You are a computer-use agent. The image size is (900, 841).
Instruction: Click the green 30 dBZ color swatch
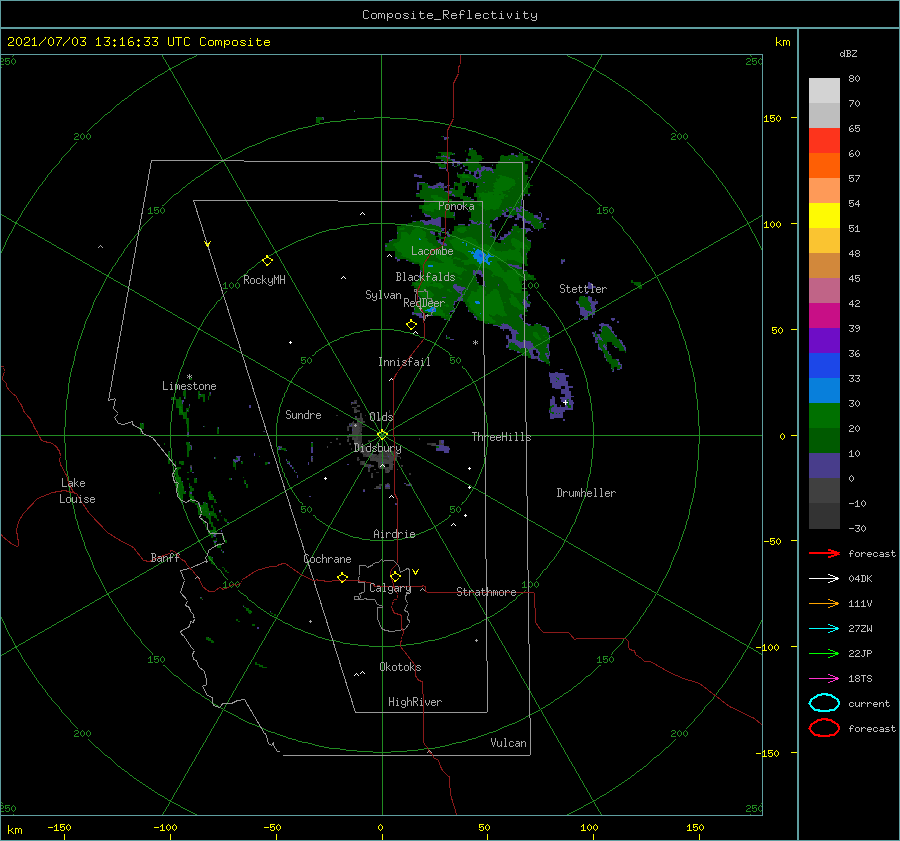[824, 415]
